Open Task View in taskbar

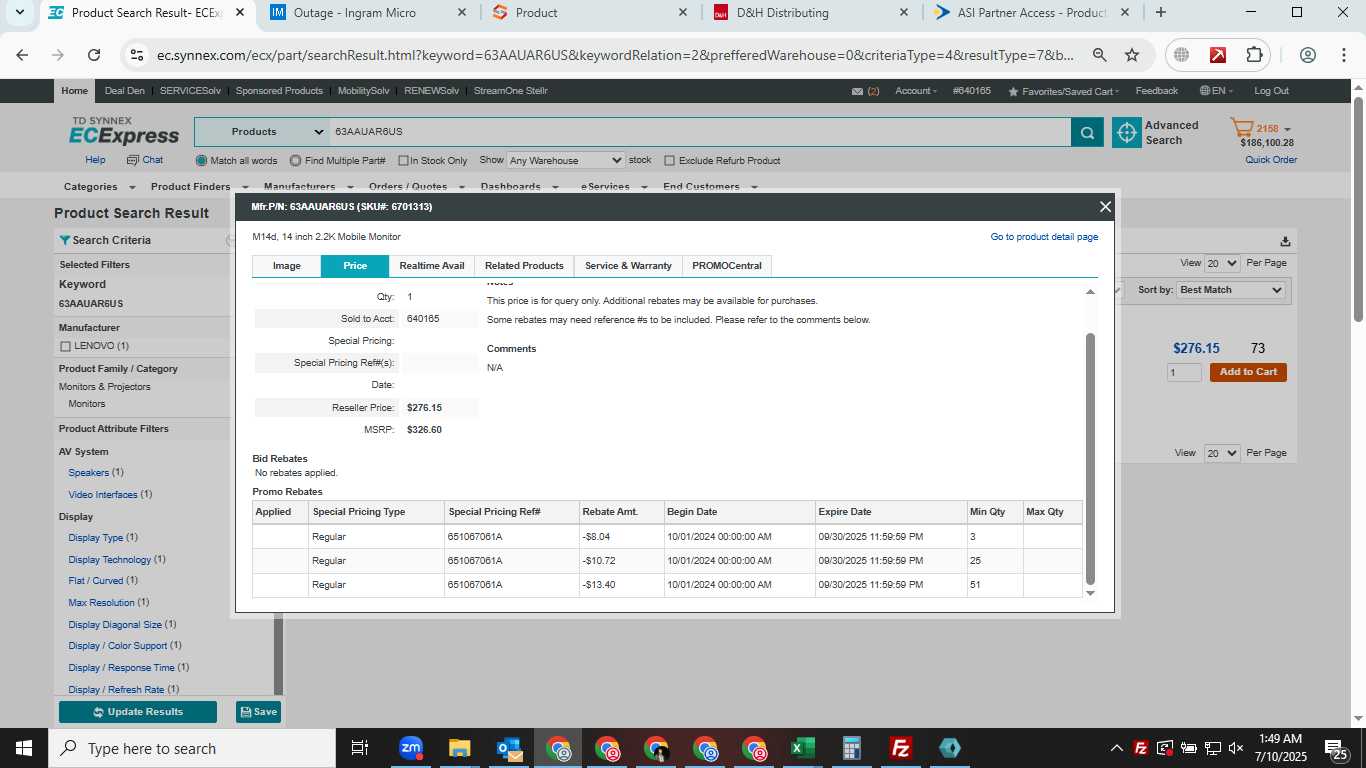point(360,748)
